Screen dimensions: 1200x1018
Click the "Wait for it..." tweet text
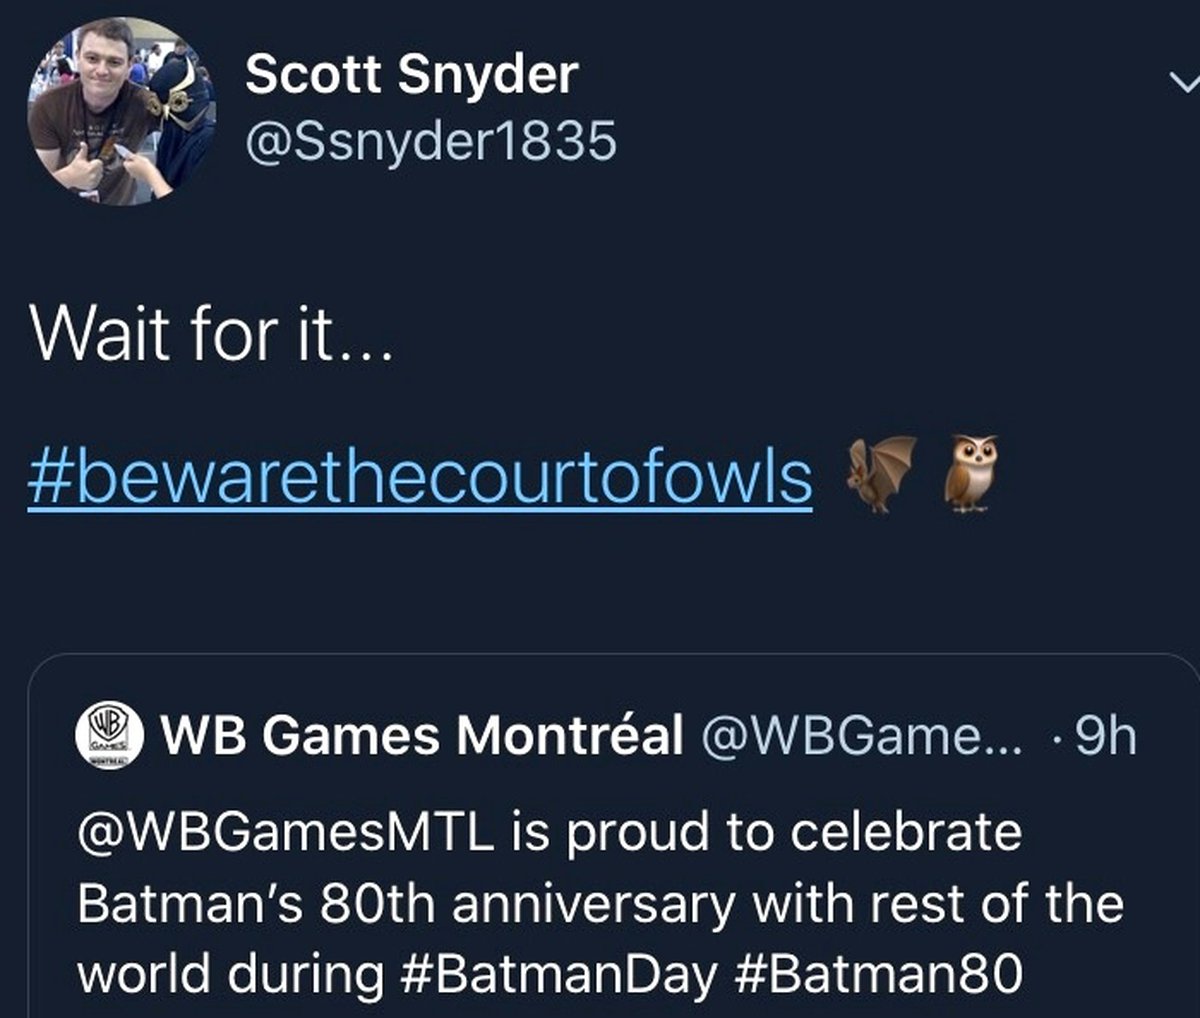point(211,333)
